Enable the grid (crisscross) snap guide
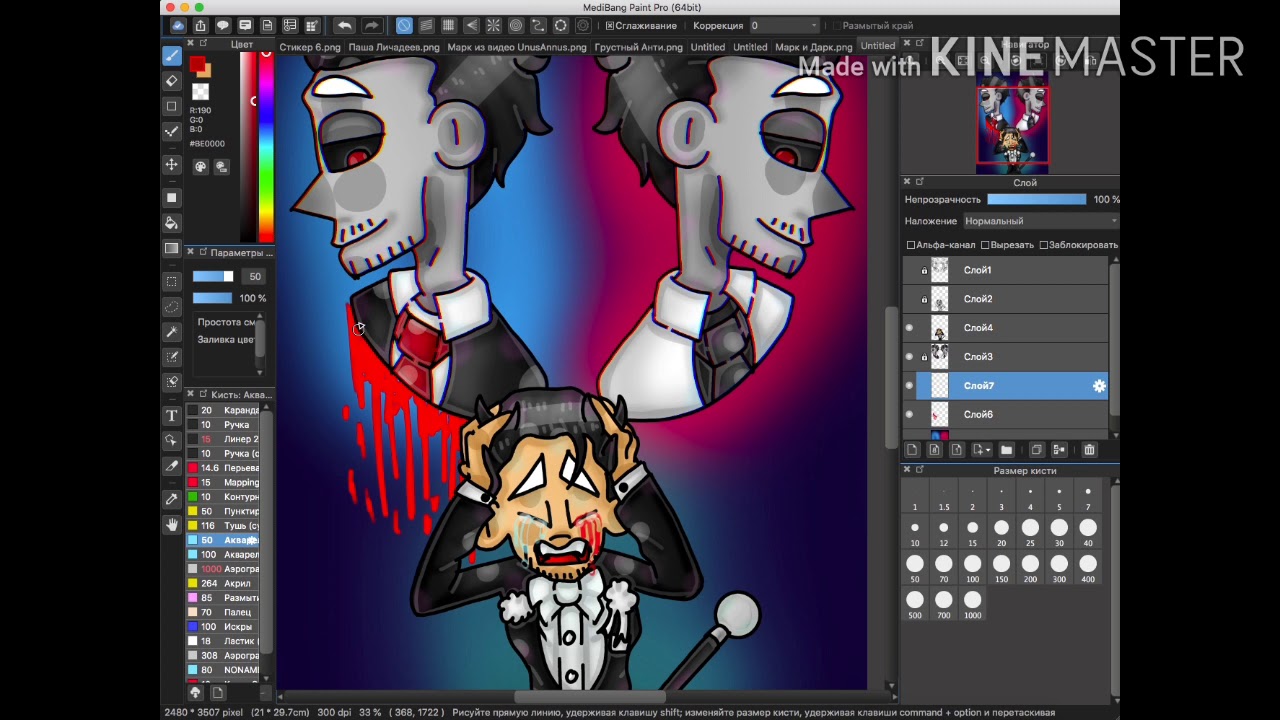The height and width of the screenshot is (720, 1280). pyautogui.click(x=449, y=25)
